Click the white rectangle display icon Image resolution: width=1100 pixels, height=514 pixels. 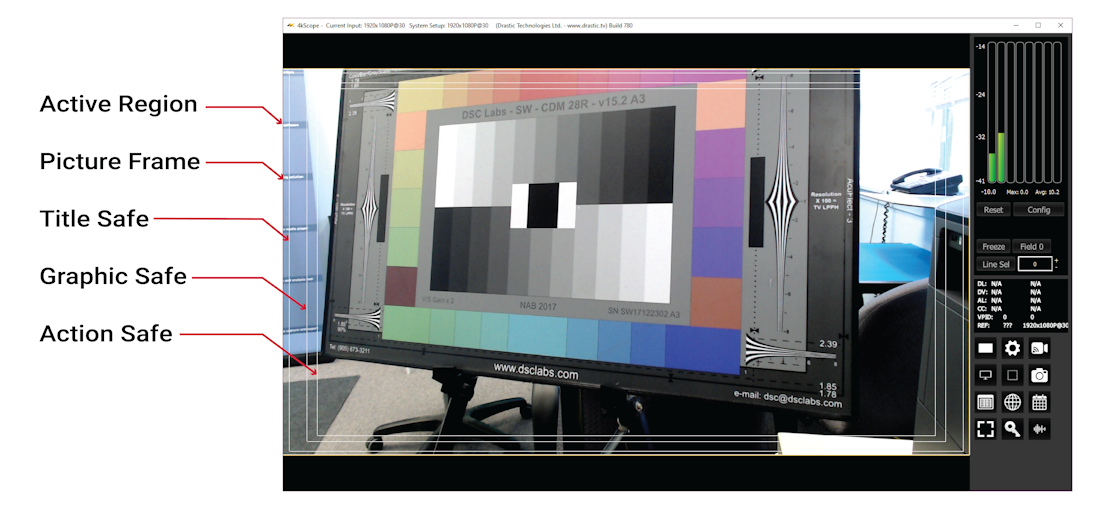(x=986, y=348)
